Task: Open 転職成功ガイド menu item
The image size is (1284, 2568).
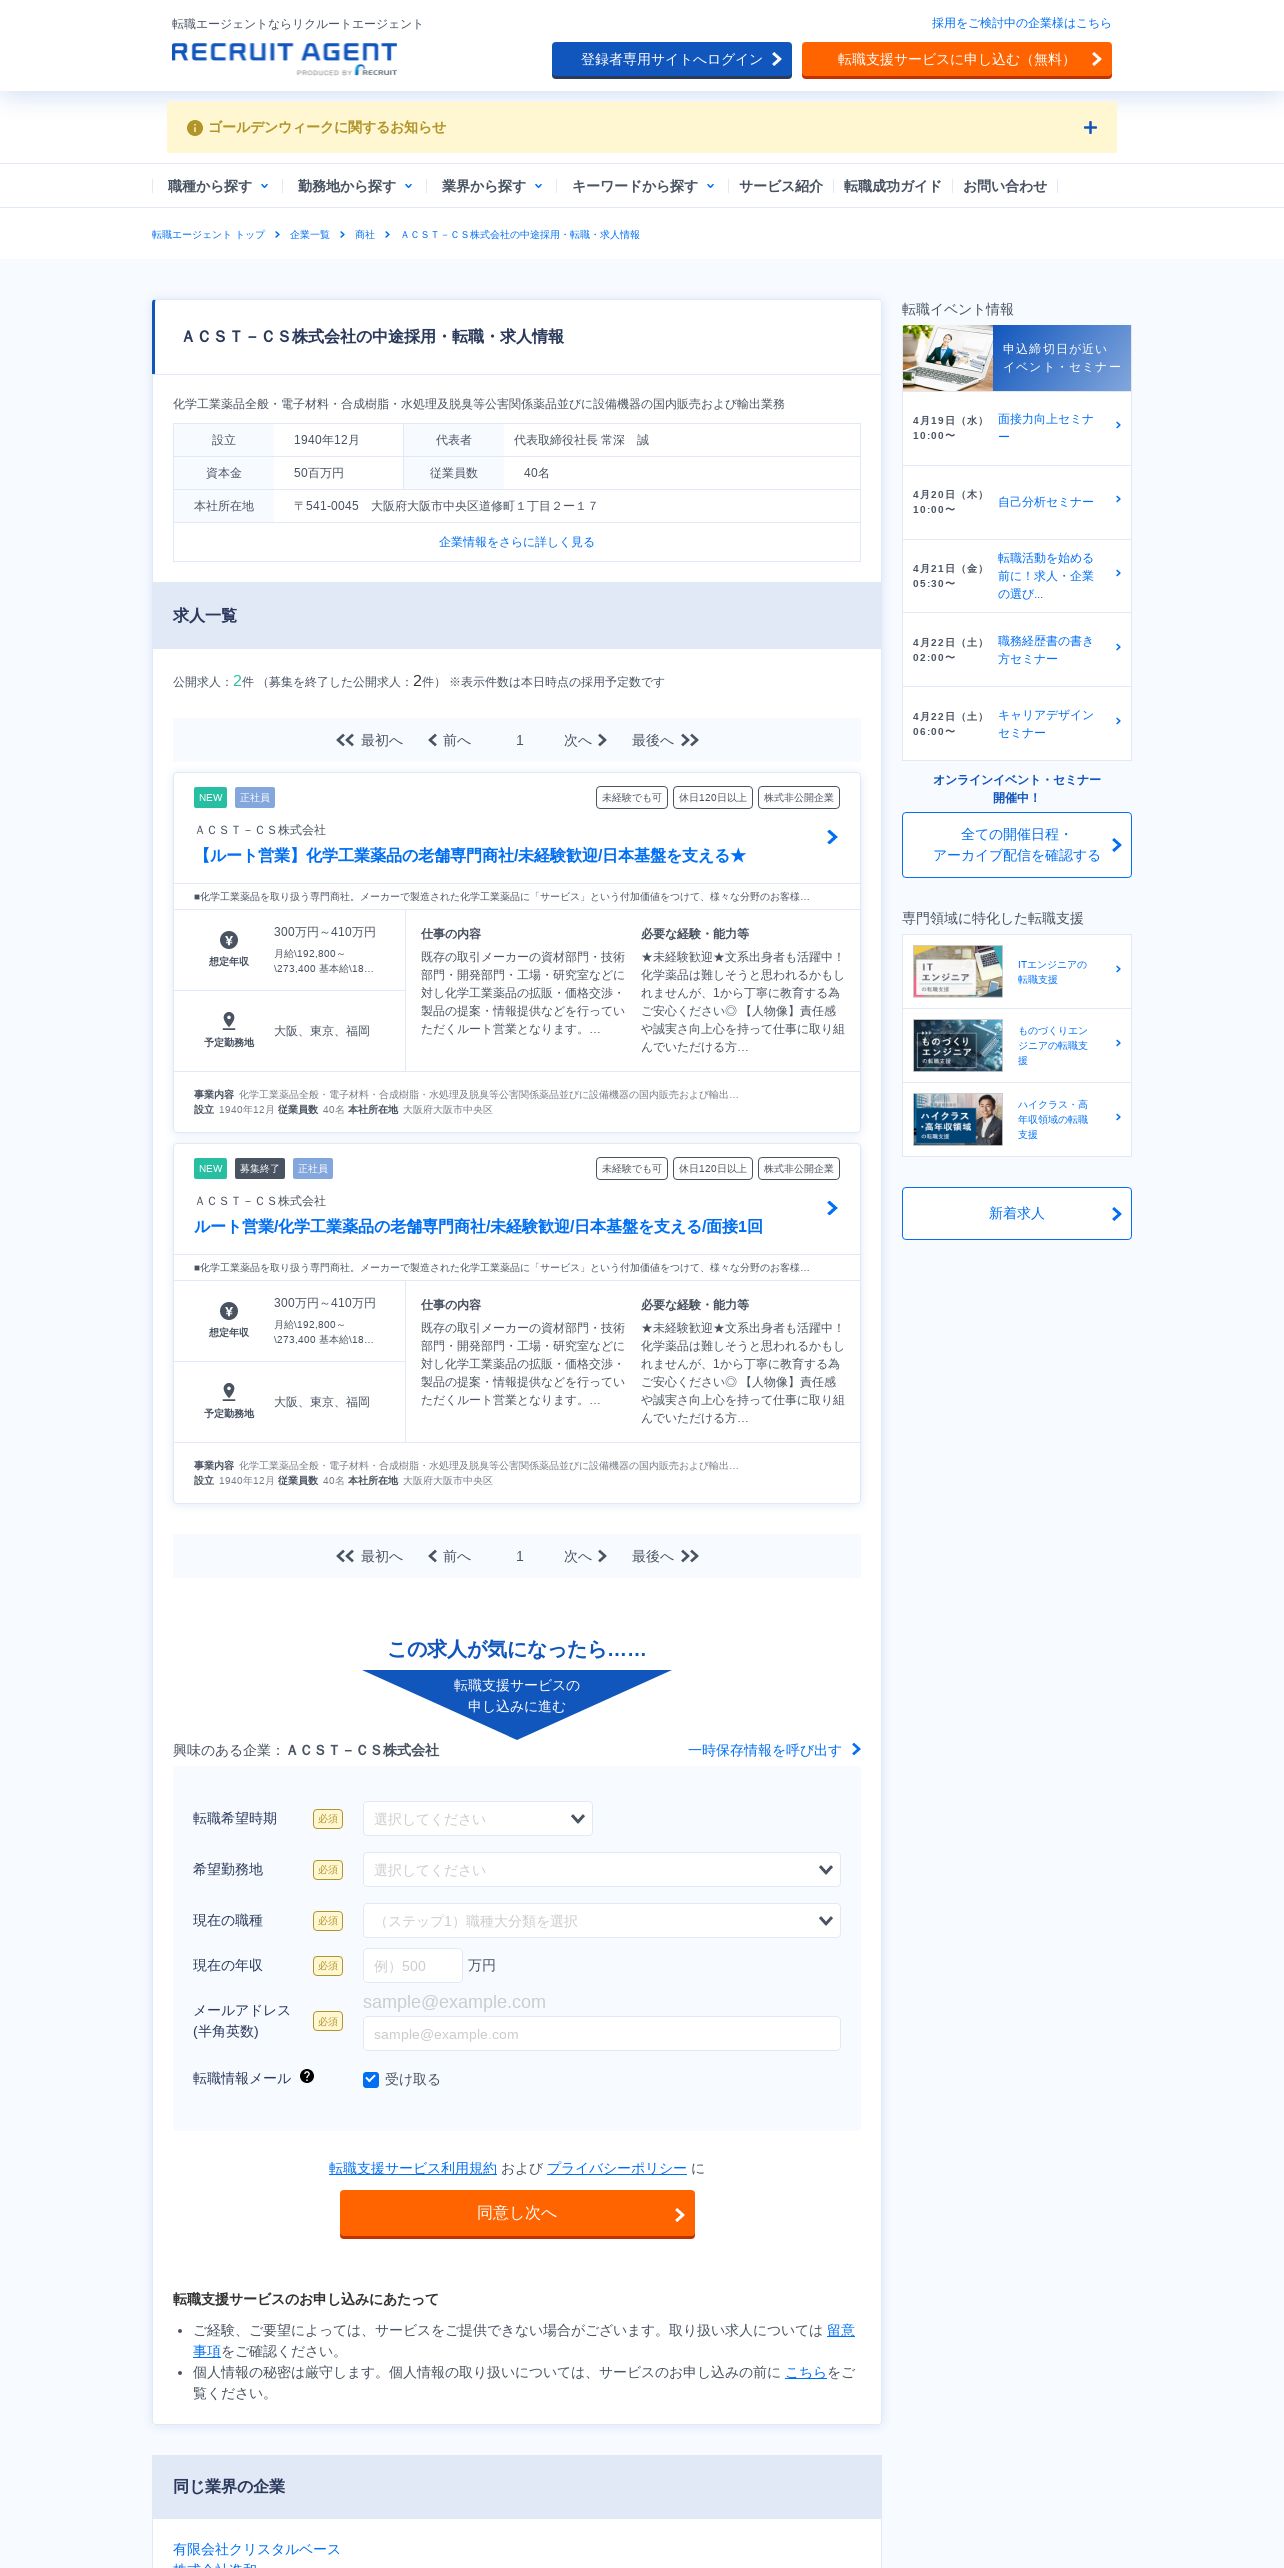Action: (x=892, y=186)
